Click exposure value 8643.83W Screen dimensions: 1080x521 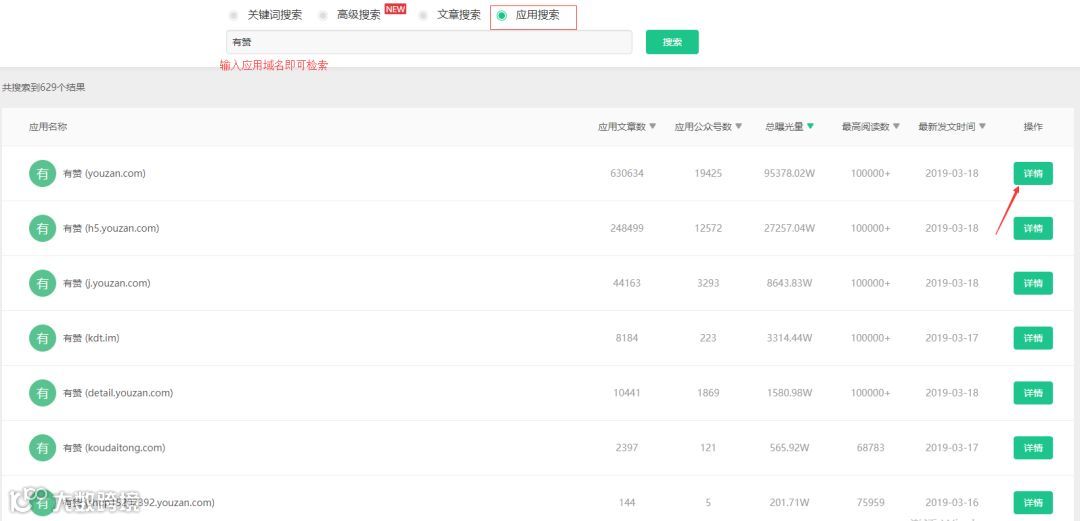pos(789,283)
